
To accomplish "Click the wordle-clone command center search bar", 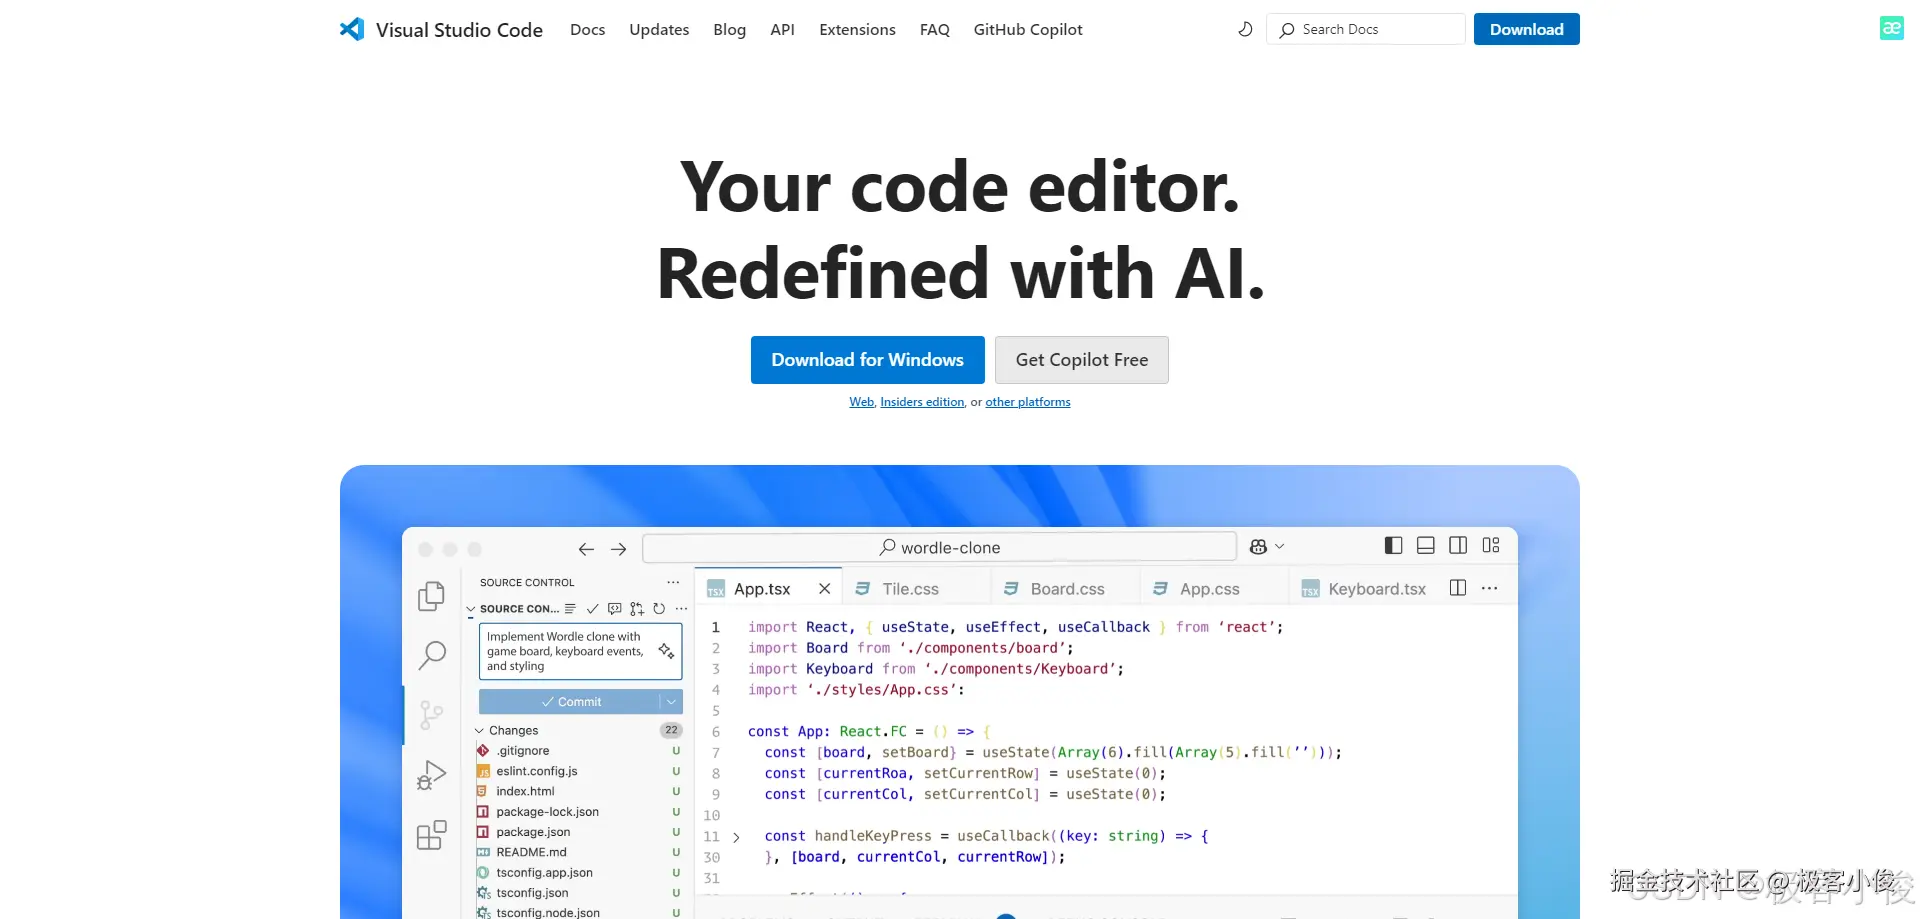I will (x=940, y=547).
